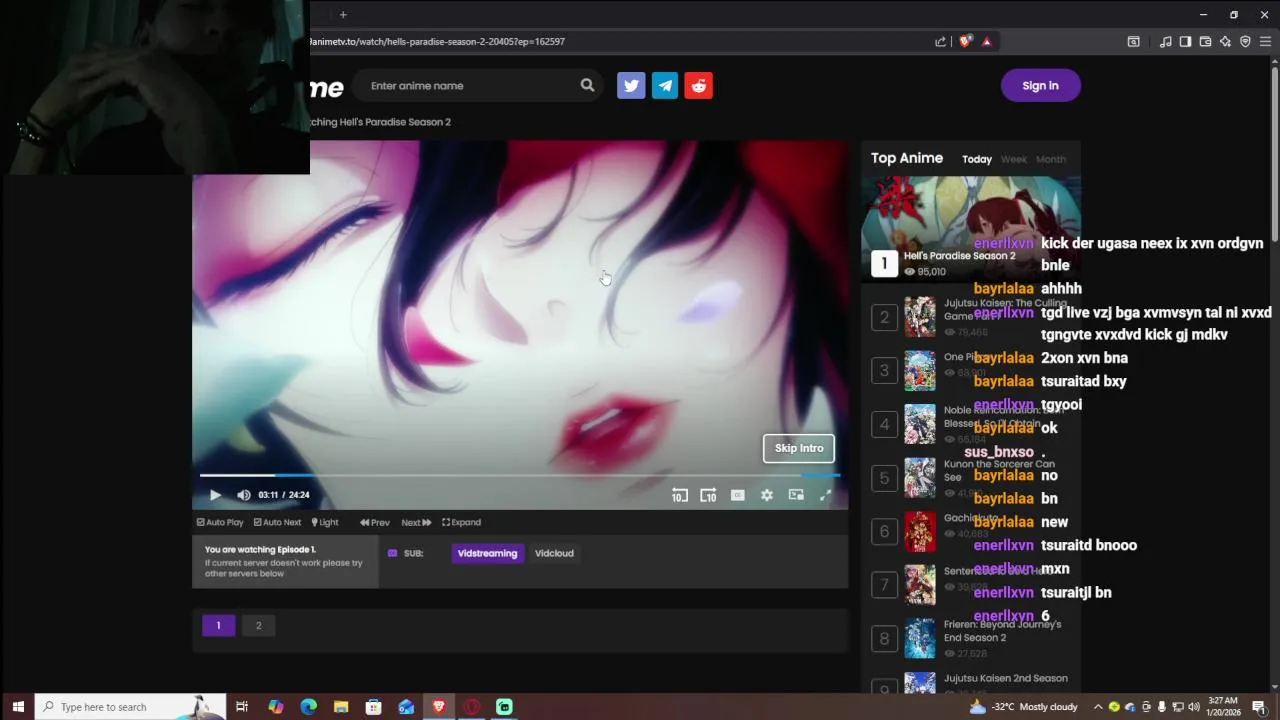Toggle the browser sidebar panel icon
The width and height of the screenshot is (1280, 720).
(1185, 42)
